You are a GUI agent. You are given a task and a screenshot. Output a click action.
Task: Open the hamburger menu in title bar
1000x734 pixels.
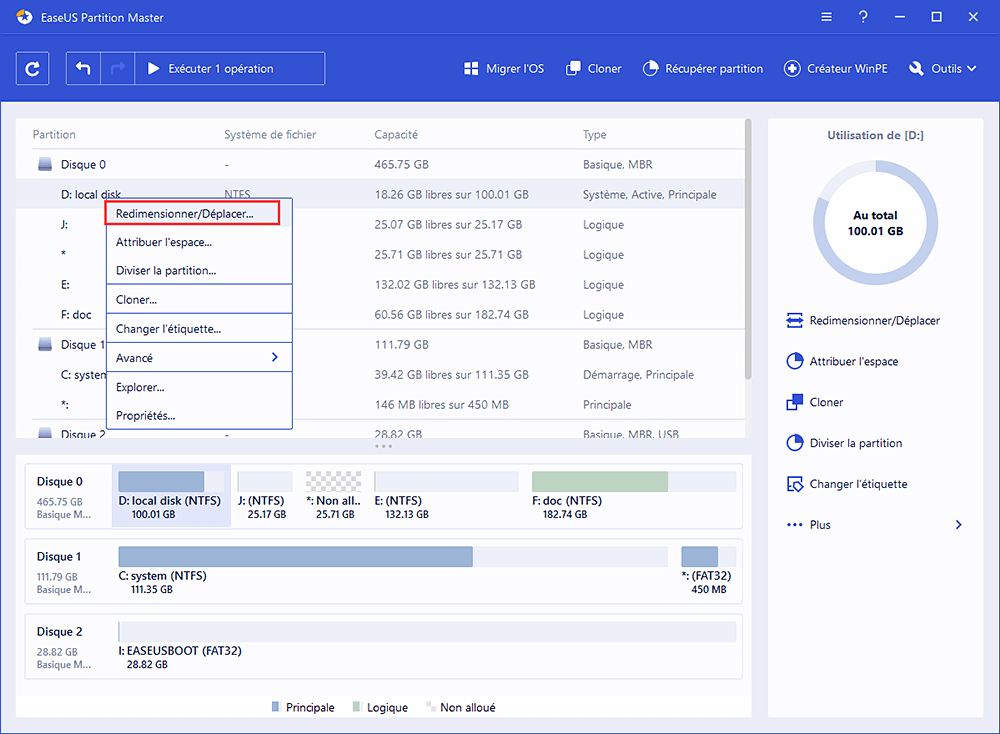click(x=826, y=17)
